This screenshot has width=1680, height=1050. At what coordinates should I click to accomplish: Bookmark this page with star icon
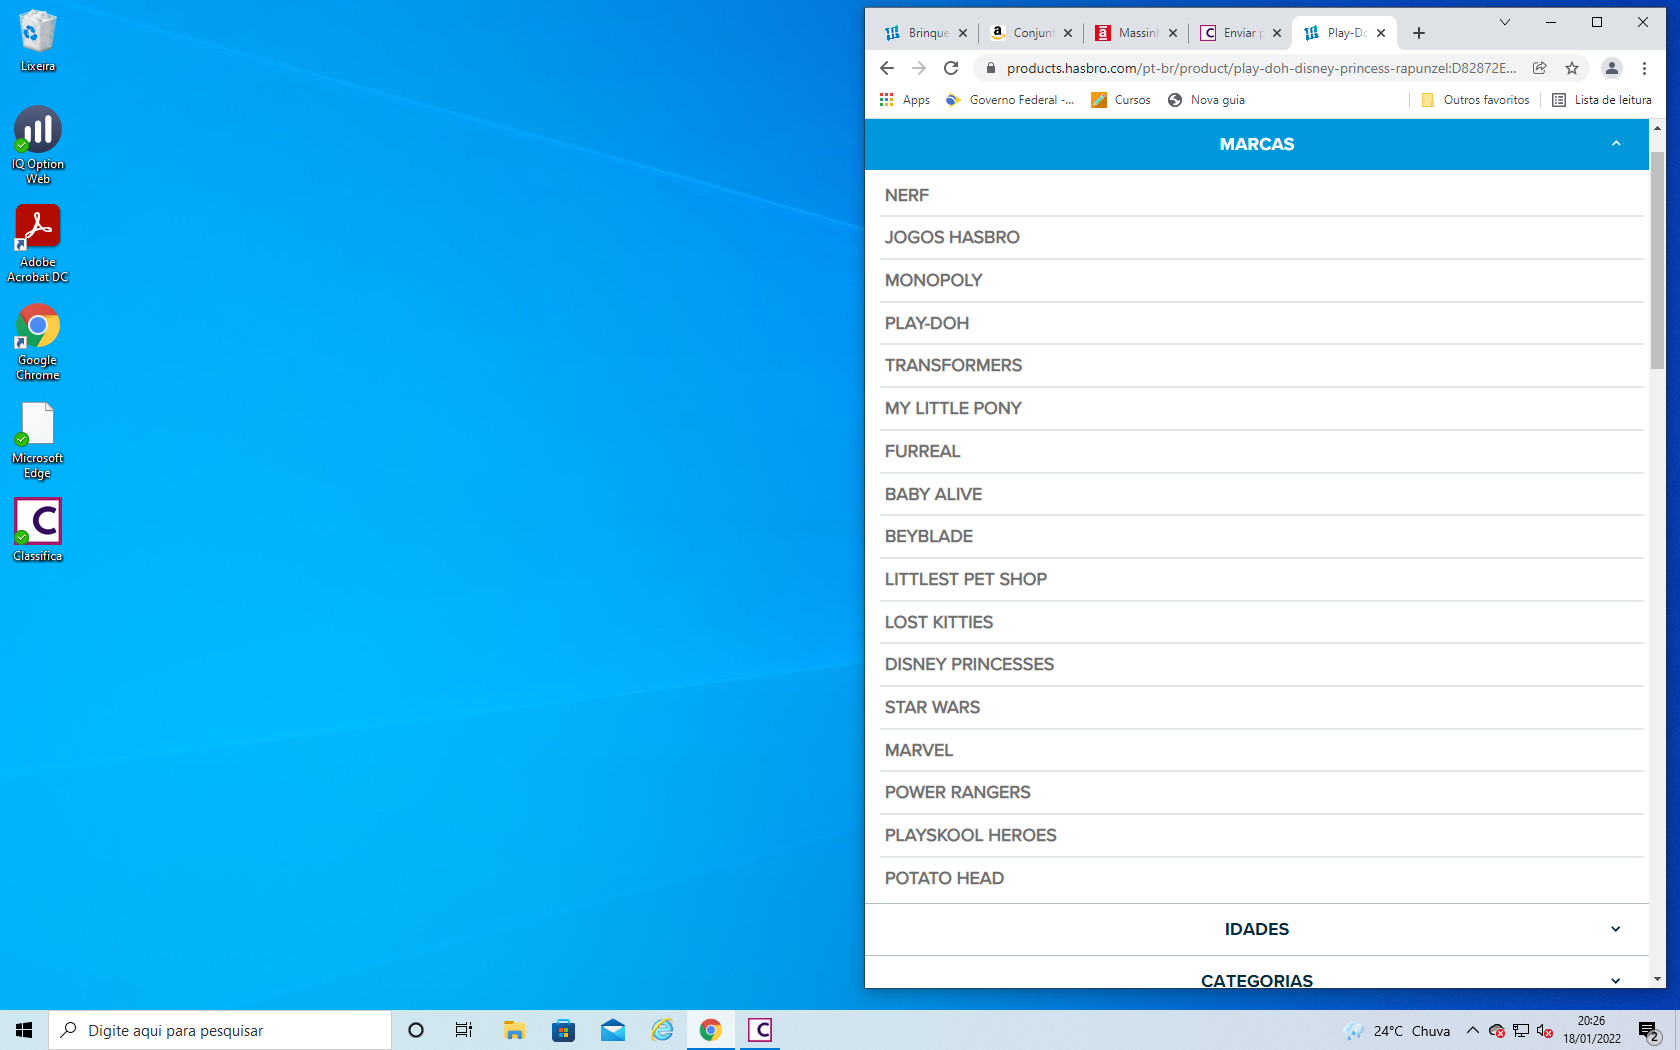point(1572,68)
